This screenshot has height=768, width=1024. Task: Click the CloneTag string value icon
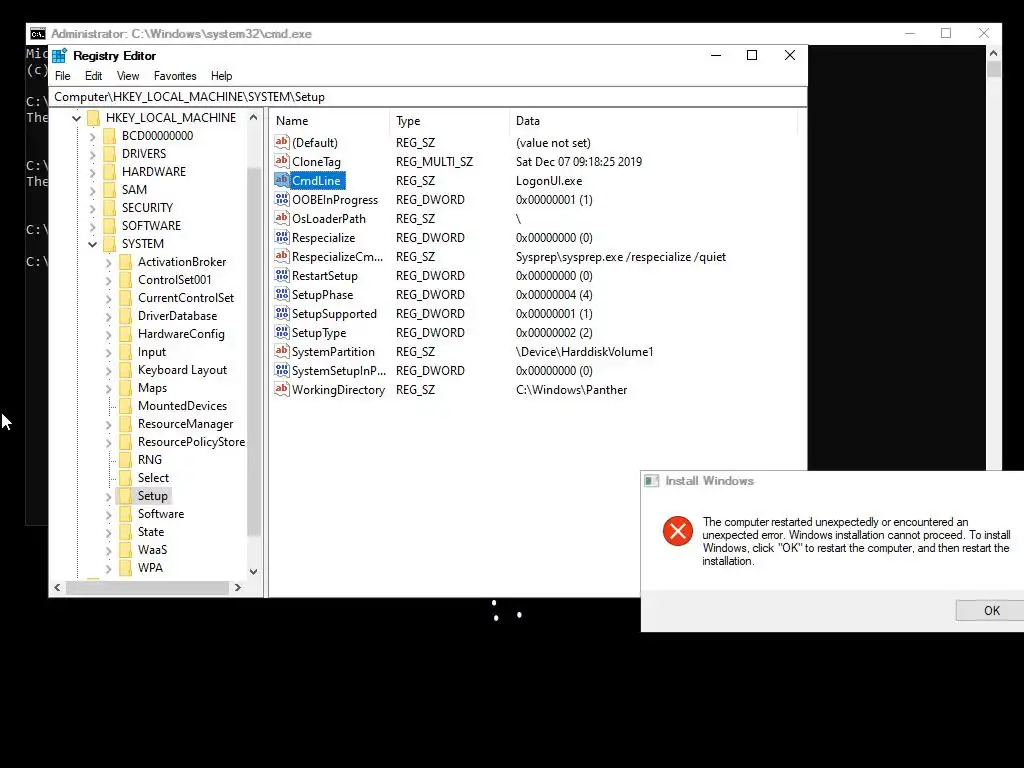[x=281, y=161]
